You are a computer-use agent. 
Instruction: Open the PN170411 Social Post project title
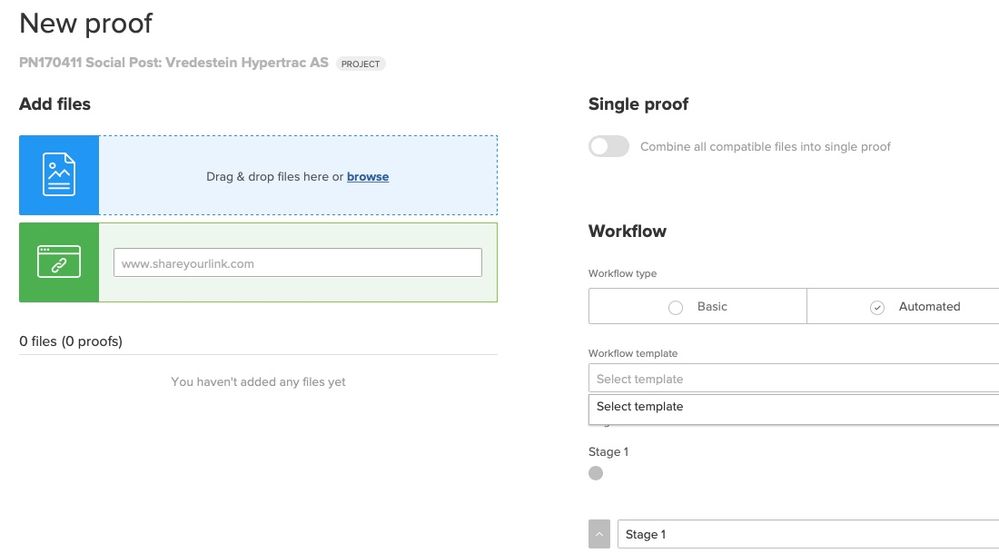coord(174,63)
